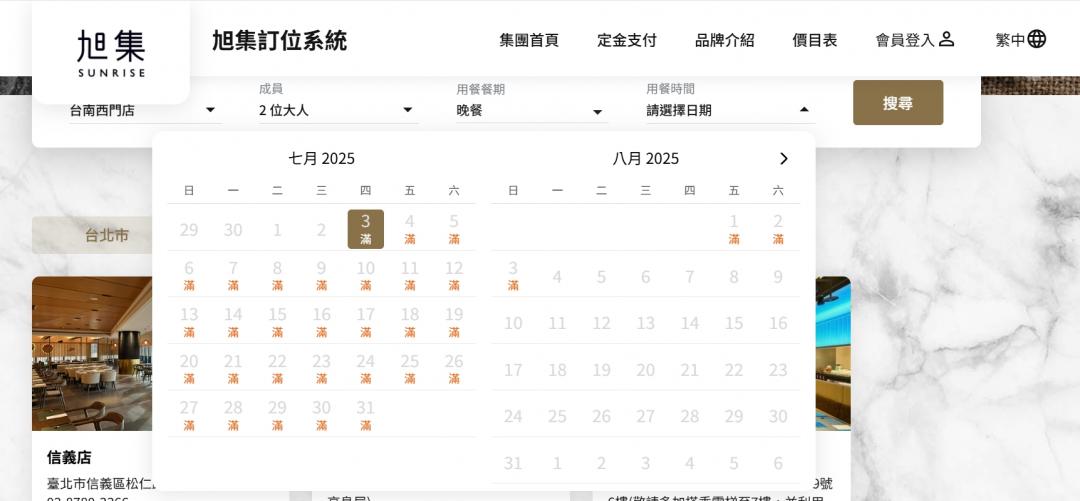Viewport: 1080px width, 501px height.
Task: Open 定金支付 menu item
Action: coord(627,41)
